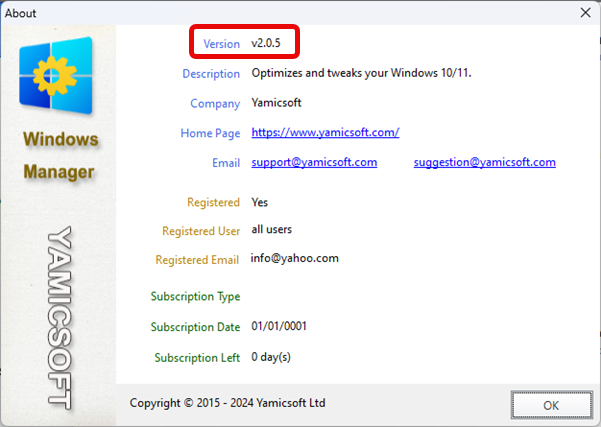Viewport: 601px width, 427px height.
Task: Click the support@yamicsoft.com email link
Action: [x=314, y=163]
